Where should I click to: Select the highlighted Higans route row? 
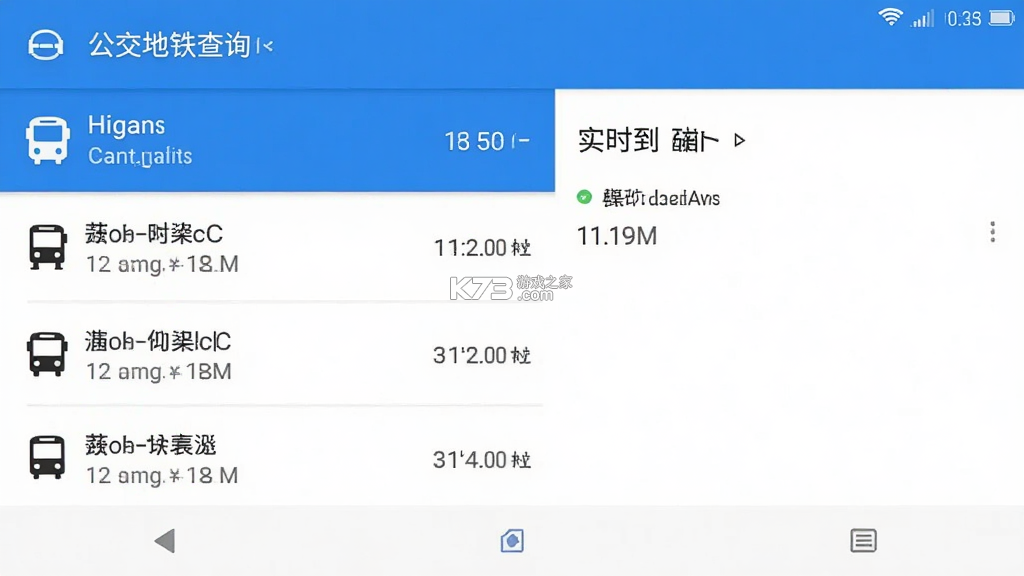(278, 140)
